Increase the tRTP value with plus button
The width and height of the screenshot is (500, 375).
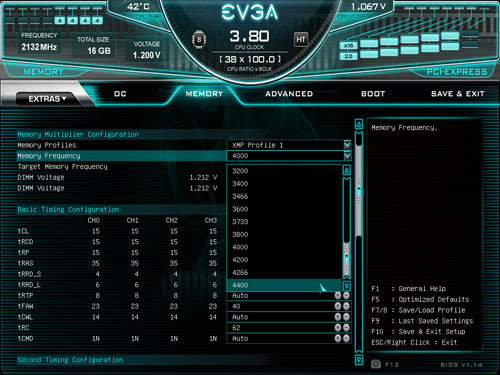338,295
